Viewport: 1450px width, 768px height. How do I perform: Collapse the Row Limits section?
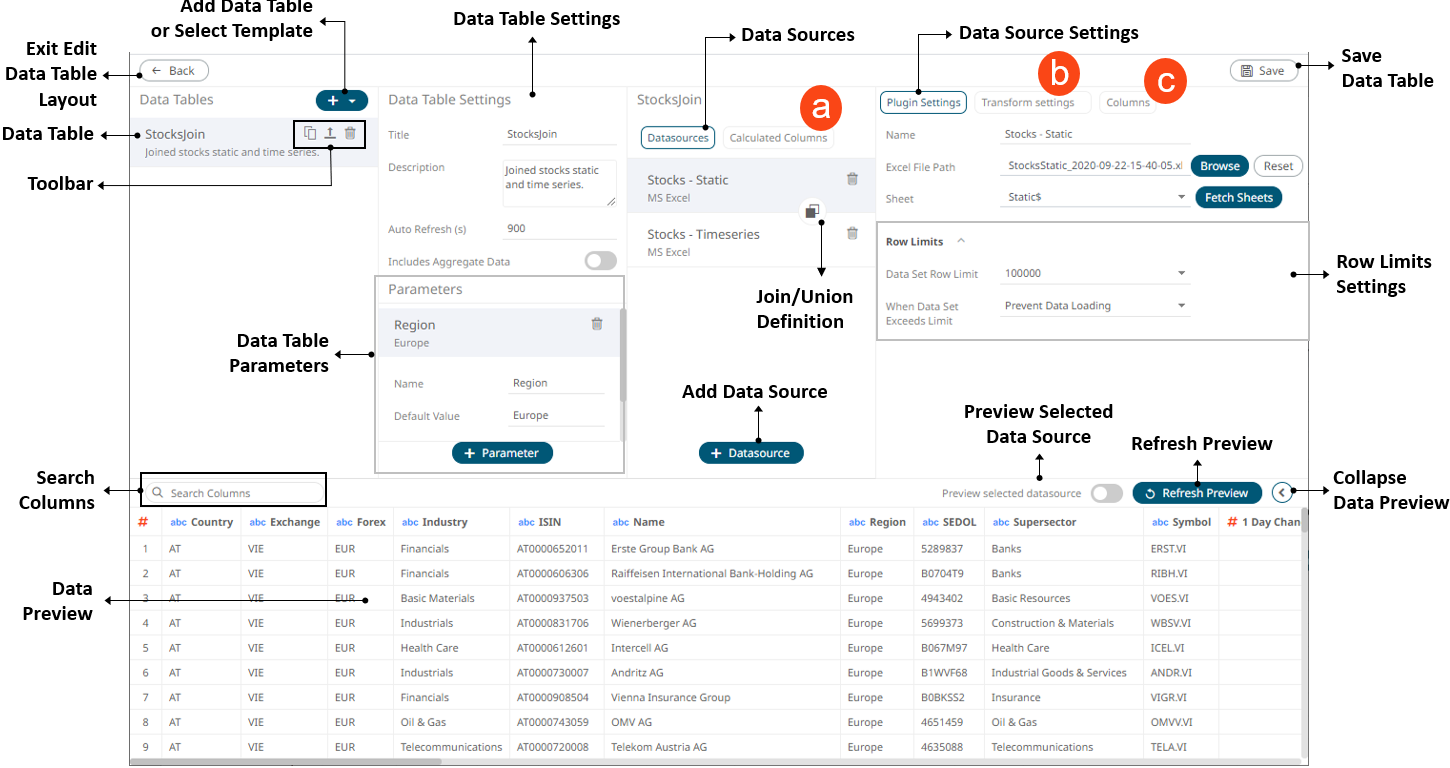961,241
